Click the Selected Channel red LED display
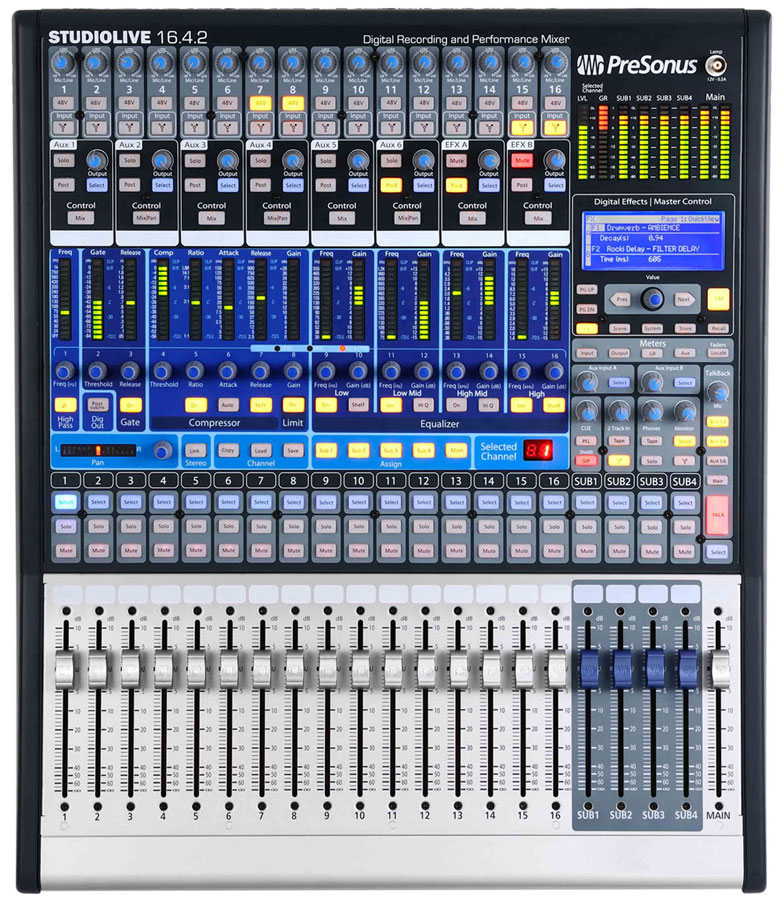The height and width of the screenshot is (900, 783). point(538,451)
